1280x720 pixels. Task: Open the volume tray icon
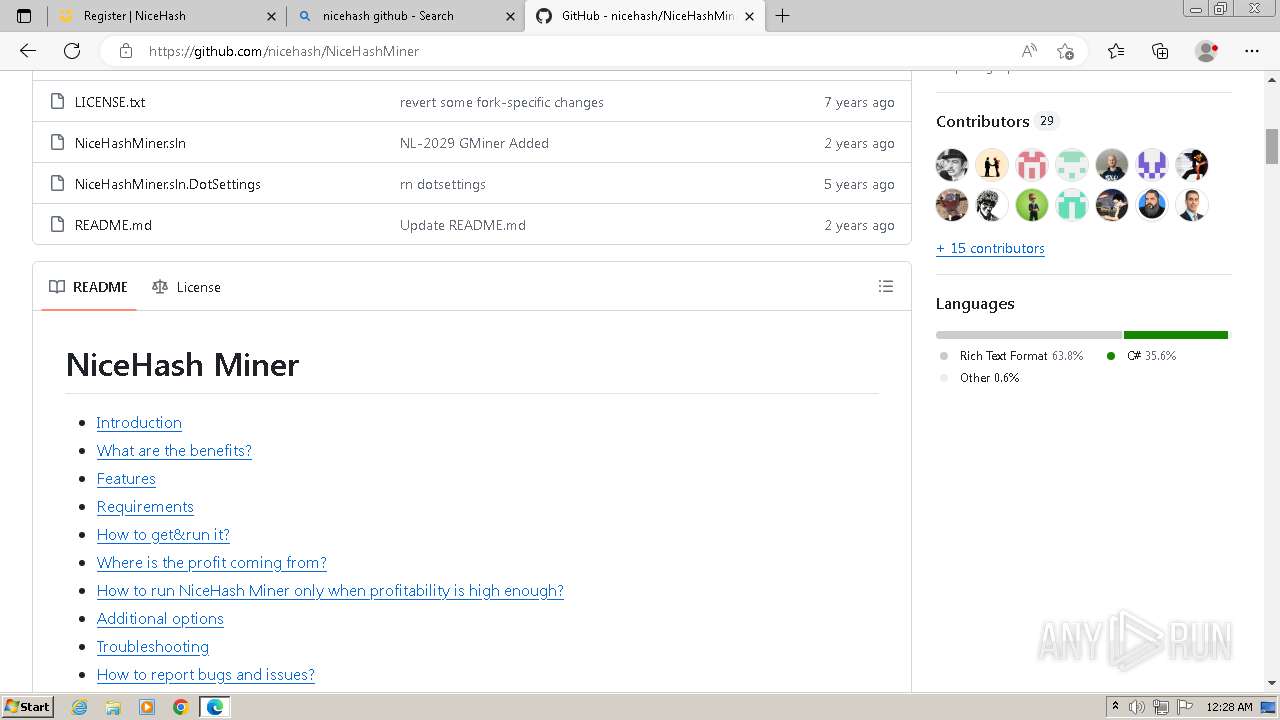pos(1137,707)
